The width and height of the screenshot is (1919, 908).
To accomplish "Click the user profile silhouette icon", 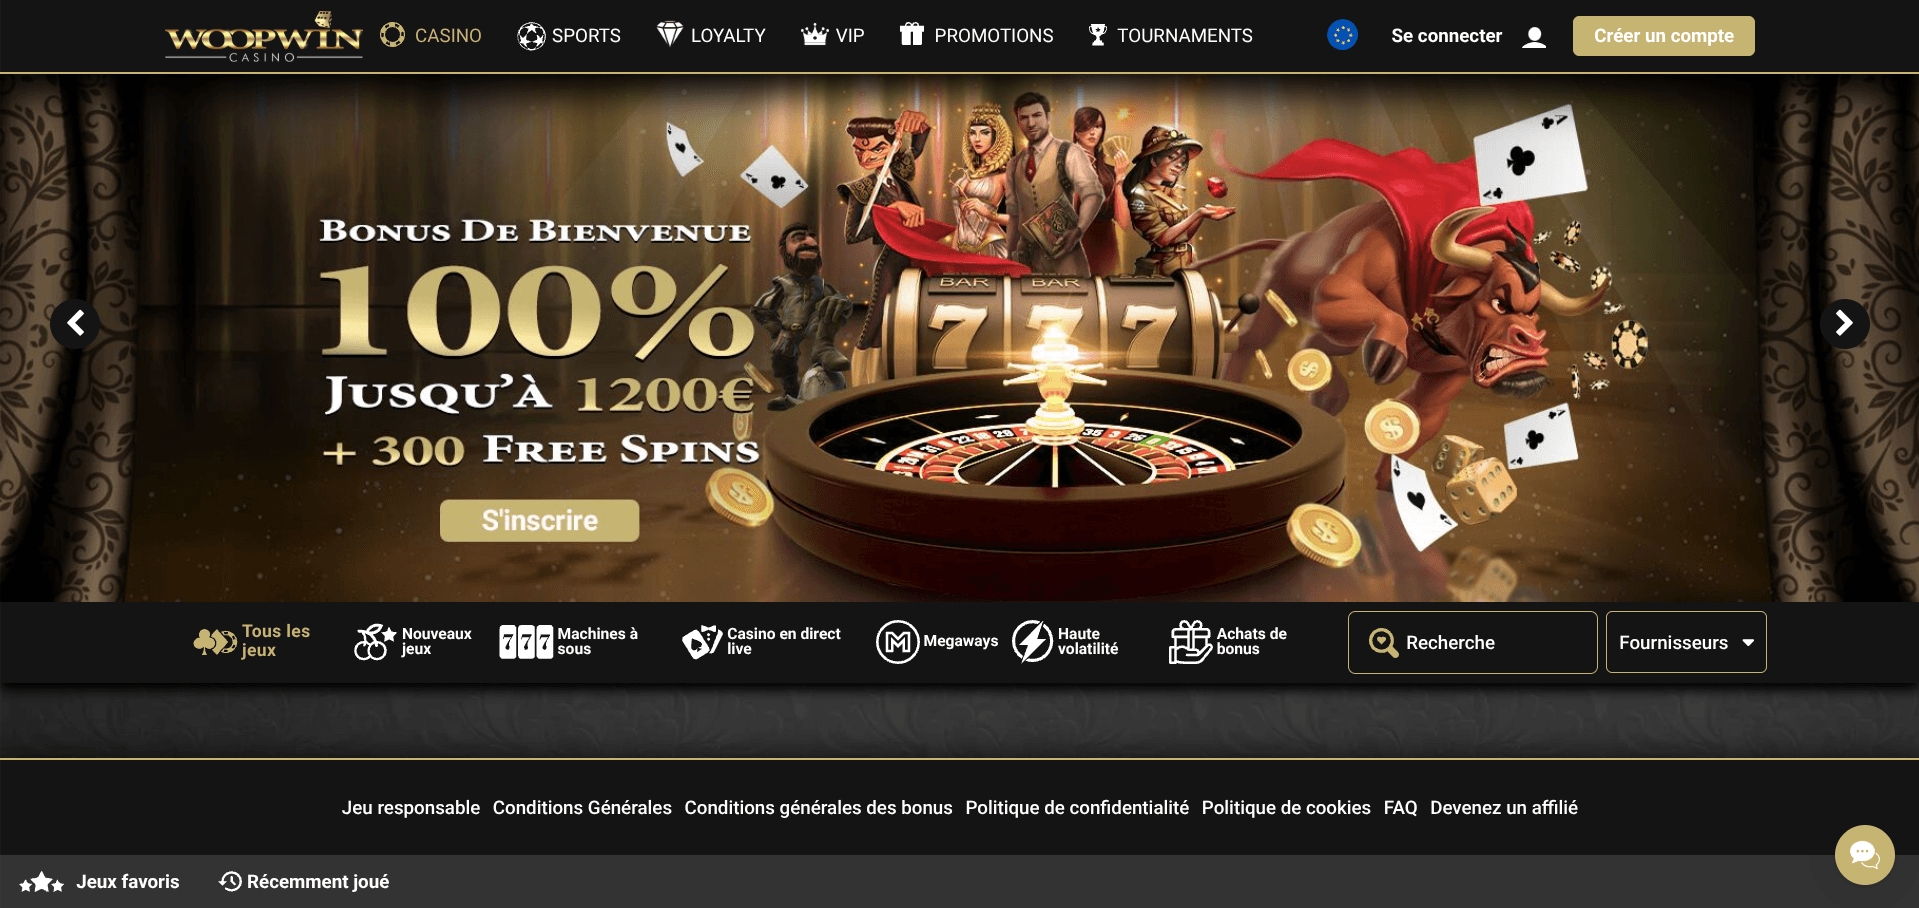I will (1534, 37).
